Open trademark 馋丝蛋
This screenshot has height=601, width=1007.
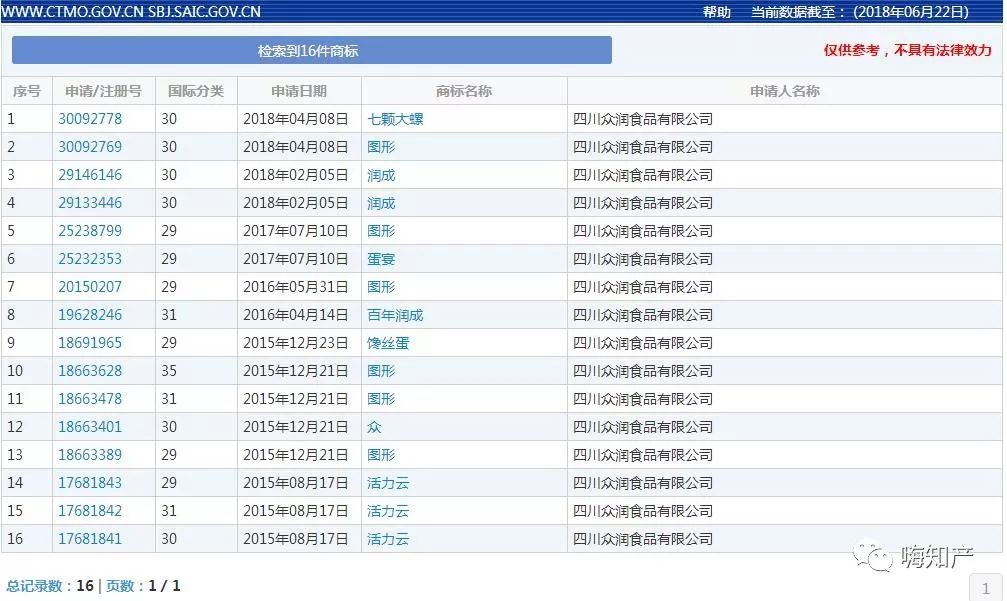coord(388,343)
